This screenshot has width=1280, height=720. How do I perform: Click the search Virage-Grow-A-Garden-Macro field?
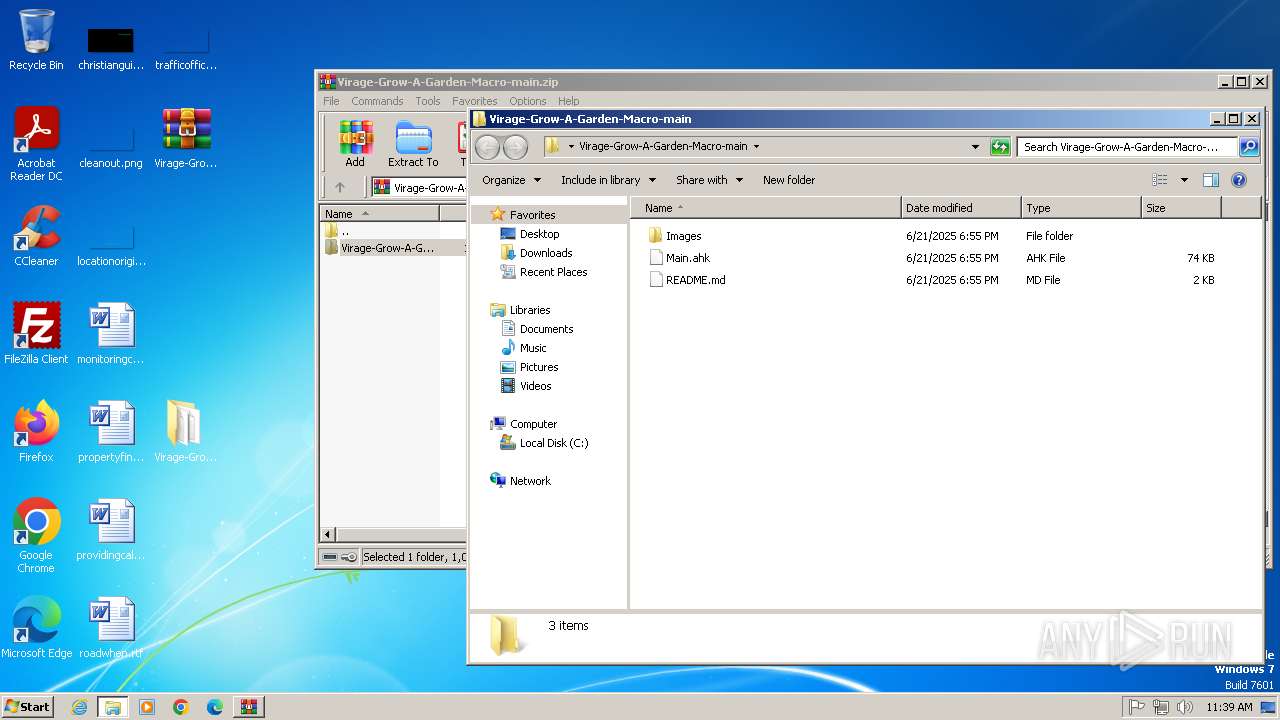(x=1128, y=147)
